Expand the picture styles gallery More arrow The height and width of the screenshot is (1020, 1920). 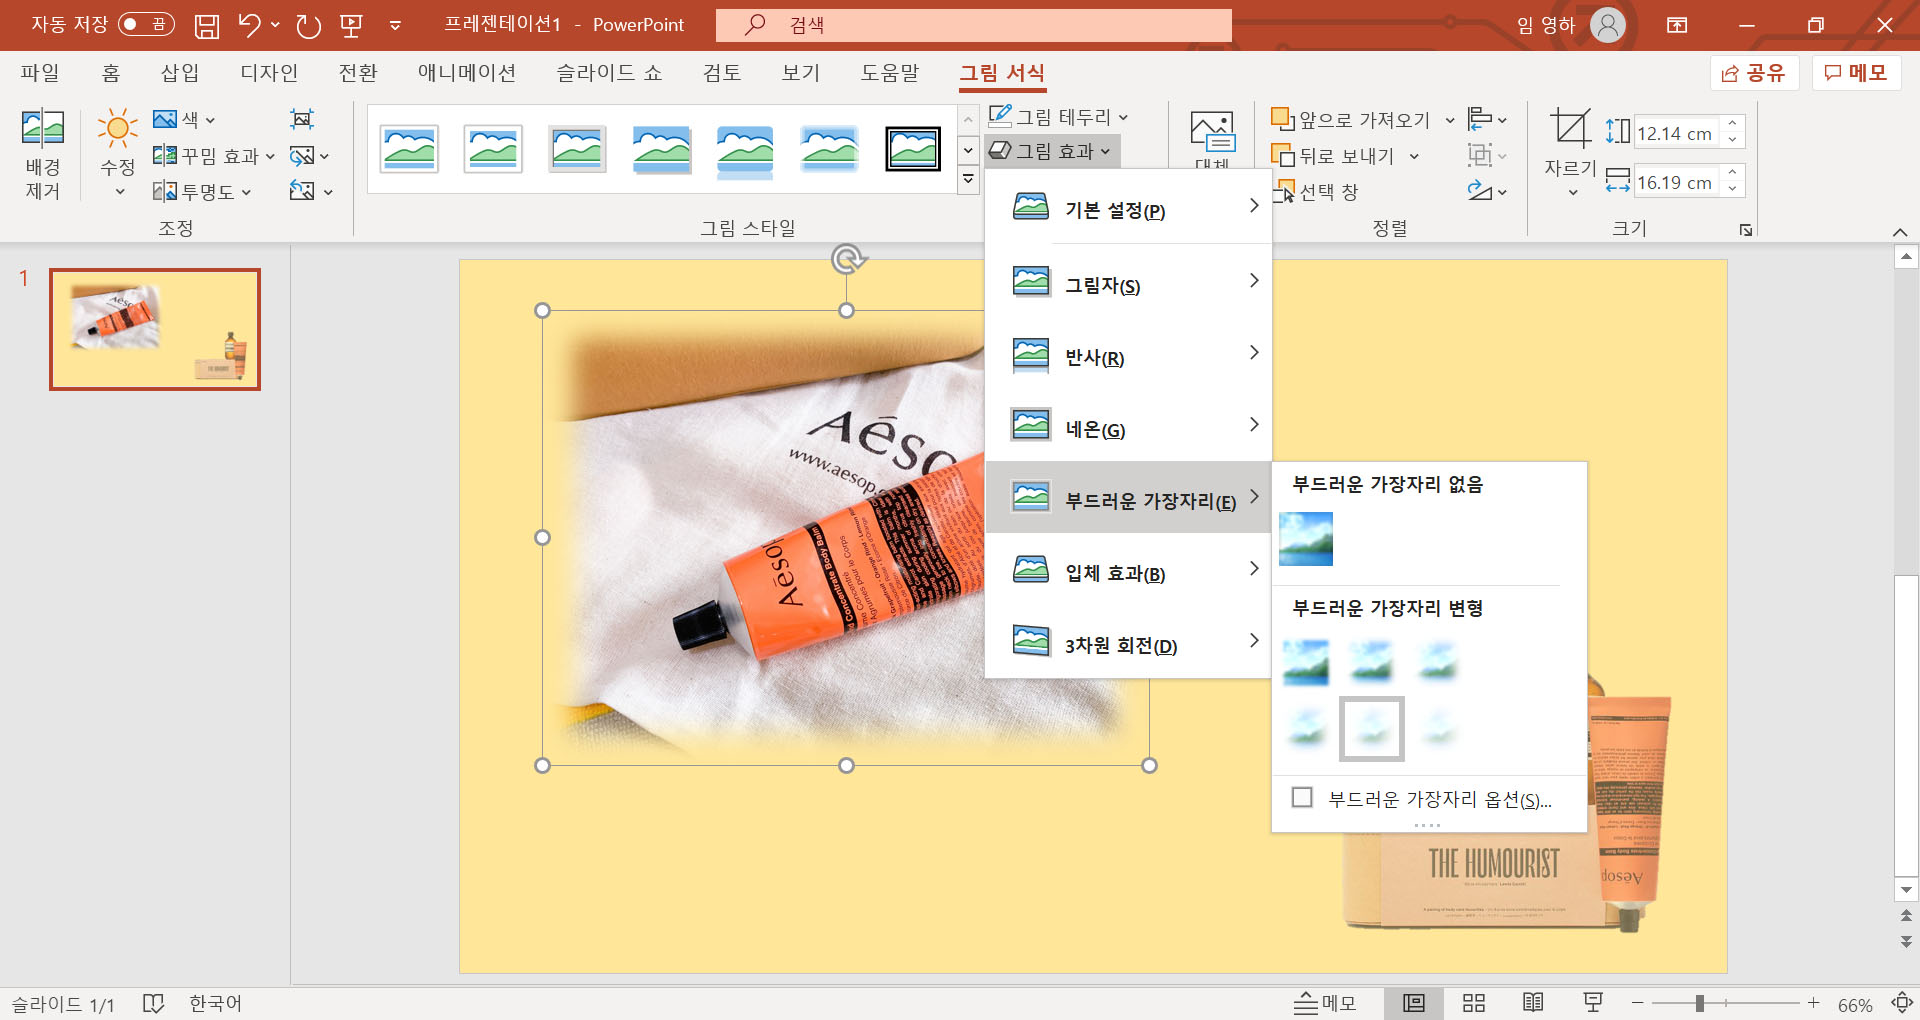[968, 180]
